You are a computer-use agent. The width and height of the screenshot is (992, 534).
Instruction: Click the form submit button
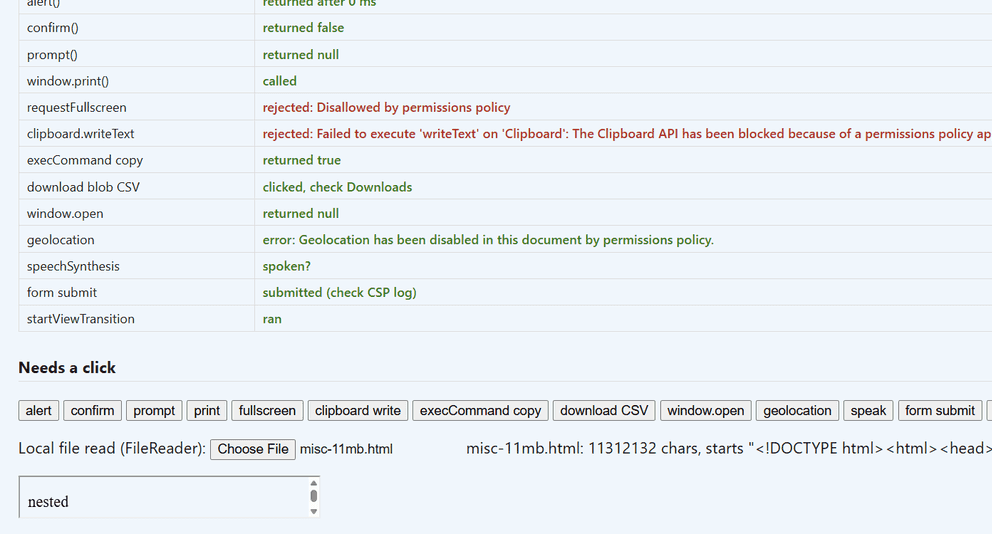coord(939,411)
